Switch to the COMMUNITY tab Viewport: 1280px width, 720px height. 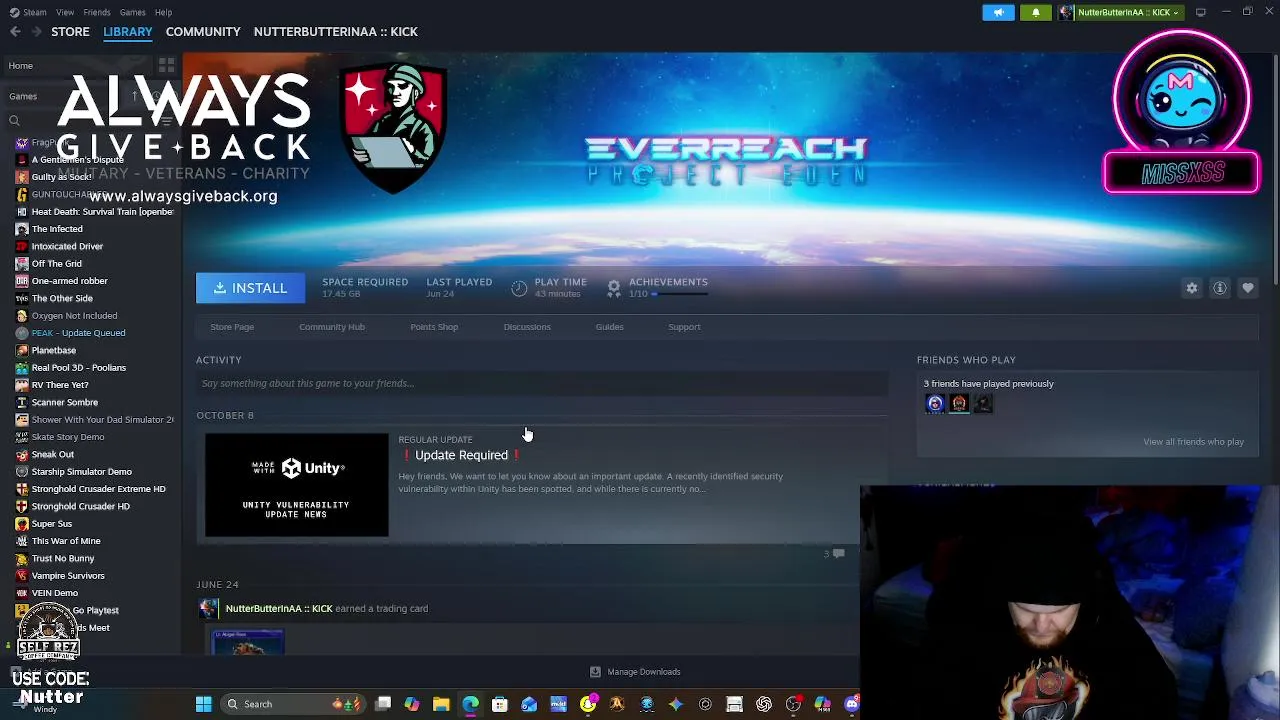coord(203,32)
